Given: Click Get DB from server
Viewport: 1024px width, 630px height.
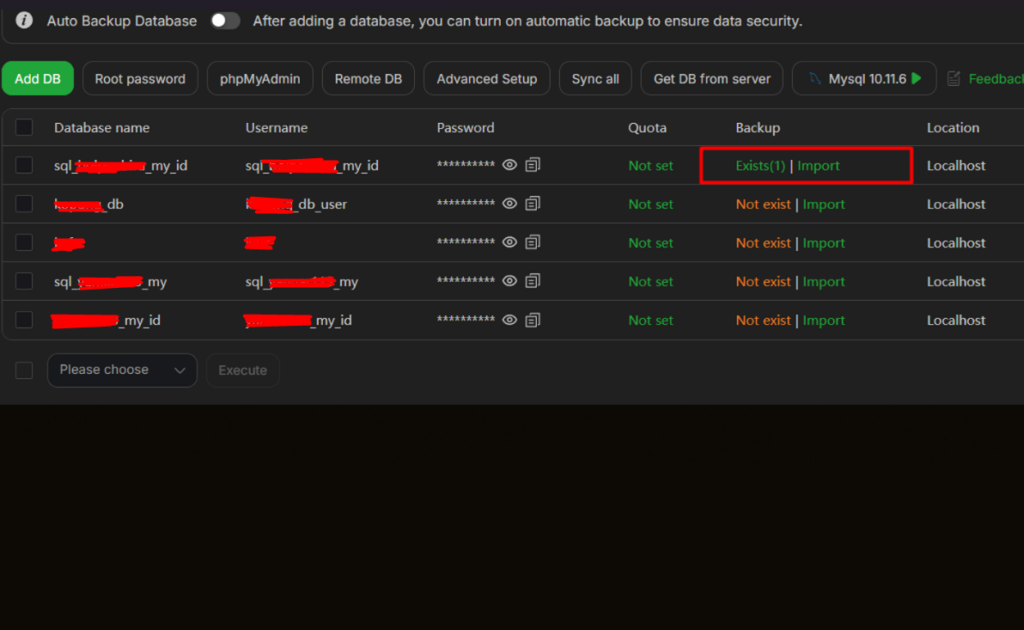Looking at the screenshot, I should click(x=712, y=79).
